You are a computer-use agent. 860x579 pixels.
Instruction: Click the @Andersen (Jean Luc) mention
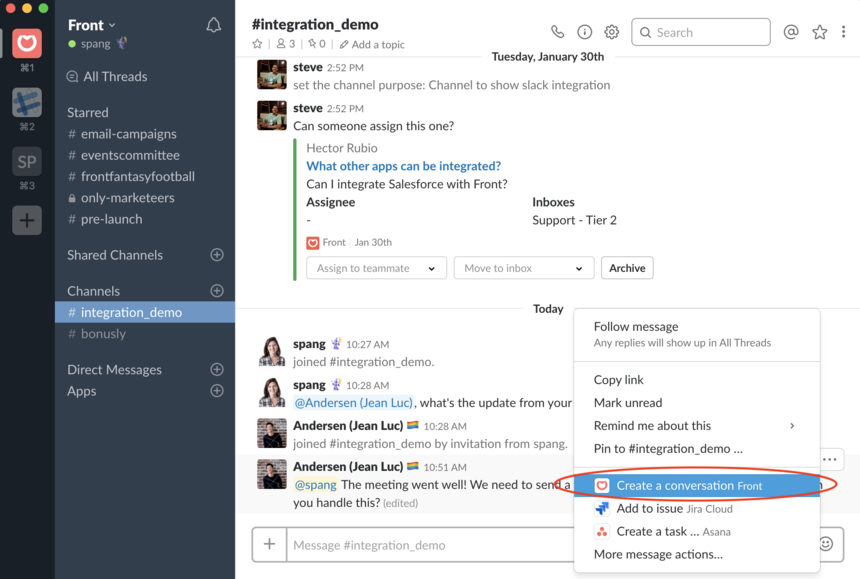pos(354,403)
